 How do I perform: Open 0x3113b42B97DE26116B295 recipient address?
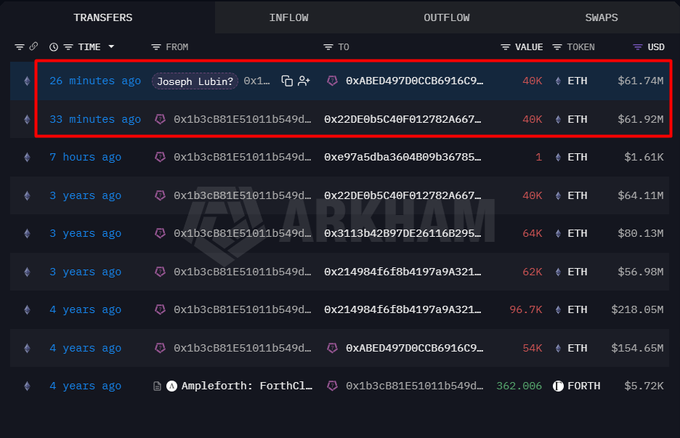tap(402, 233)
